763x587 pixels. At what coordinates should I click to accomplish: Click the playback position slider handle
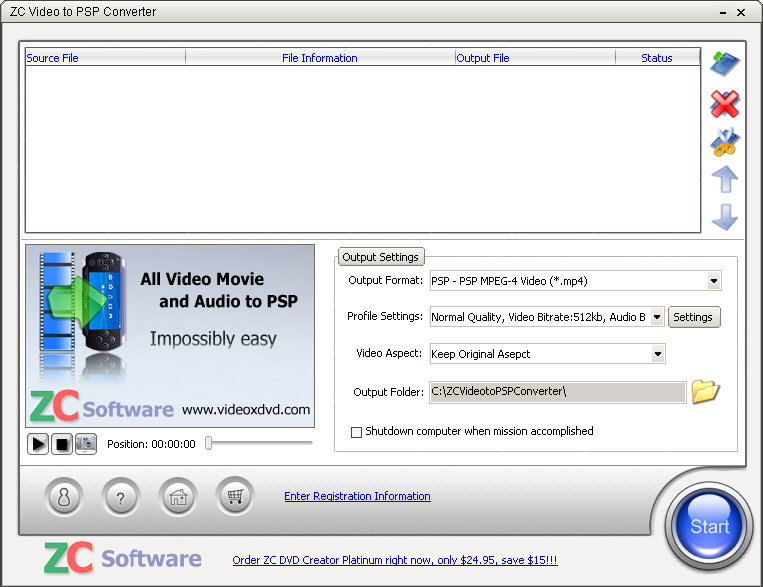(x=209, y=443)
